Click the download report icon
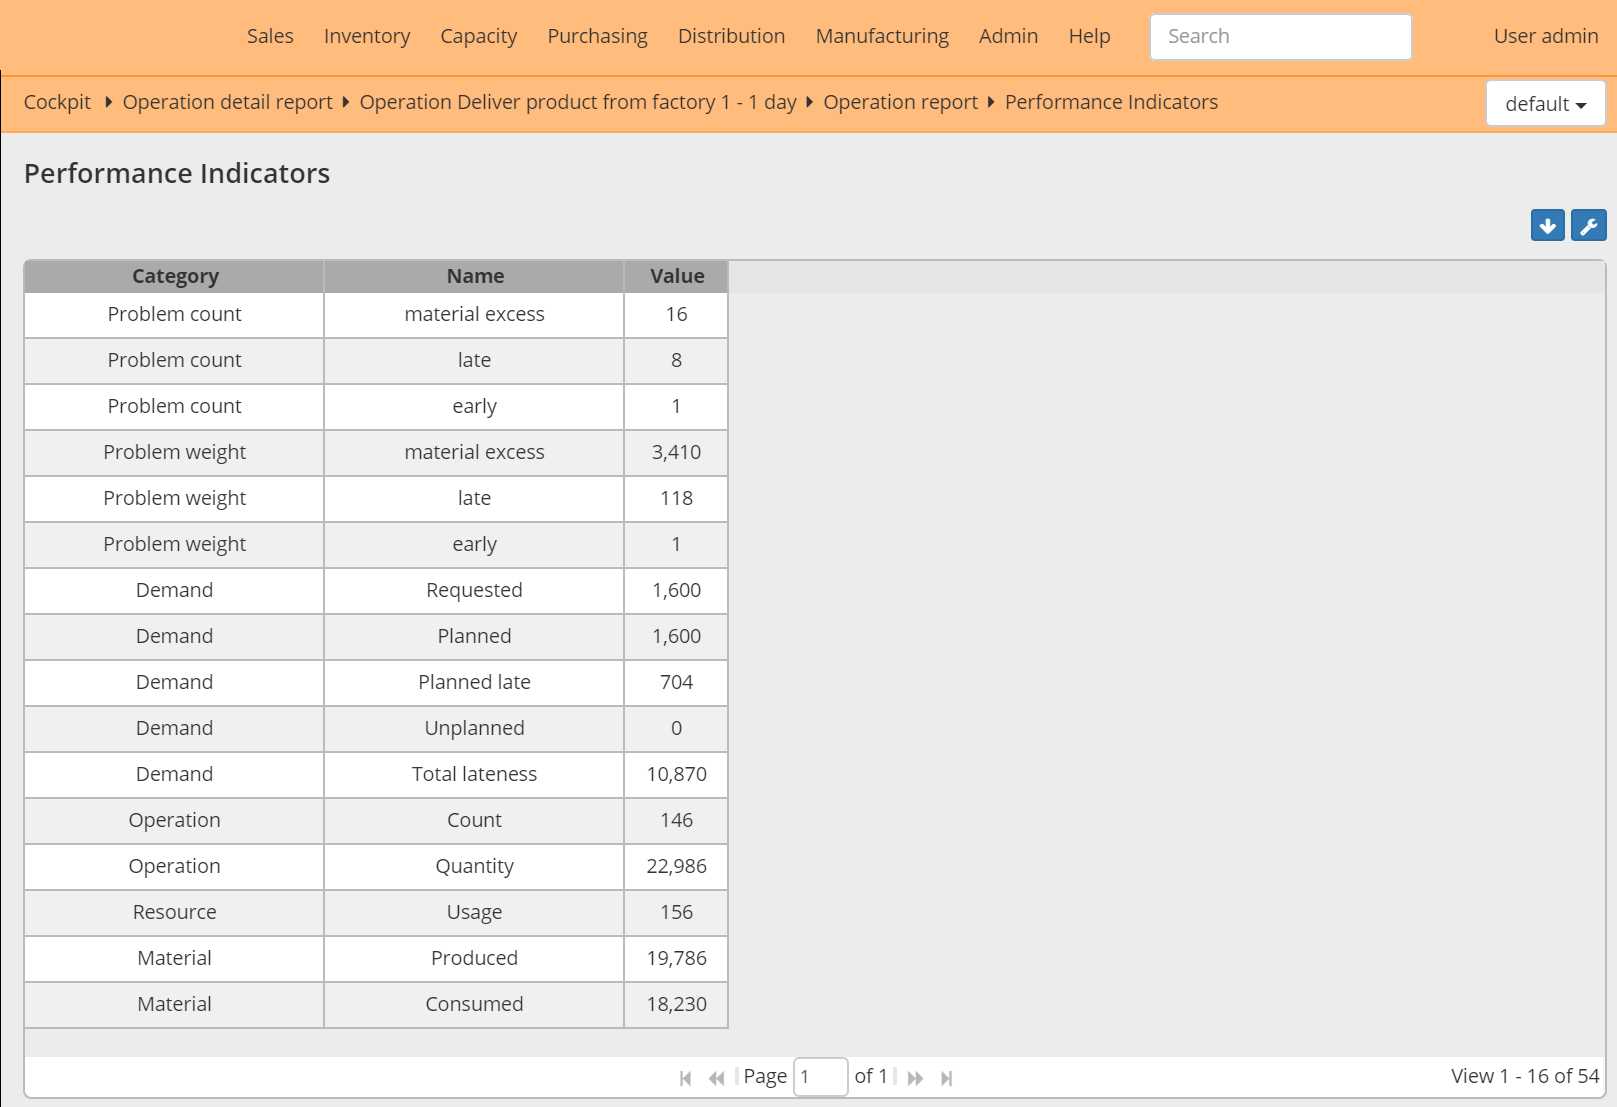The image size is (1617, 1107). click(x=1547, y=225)
